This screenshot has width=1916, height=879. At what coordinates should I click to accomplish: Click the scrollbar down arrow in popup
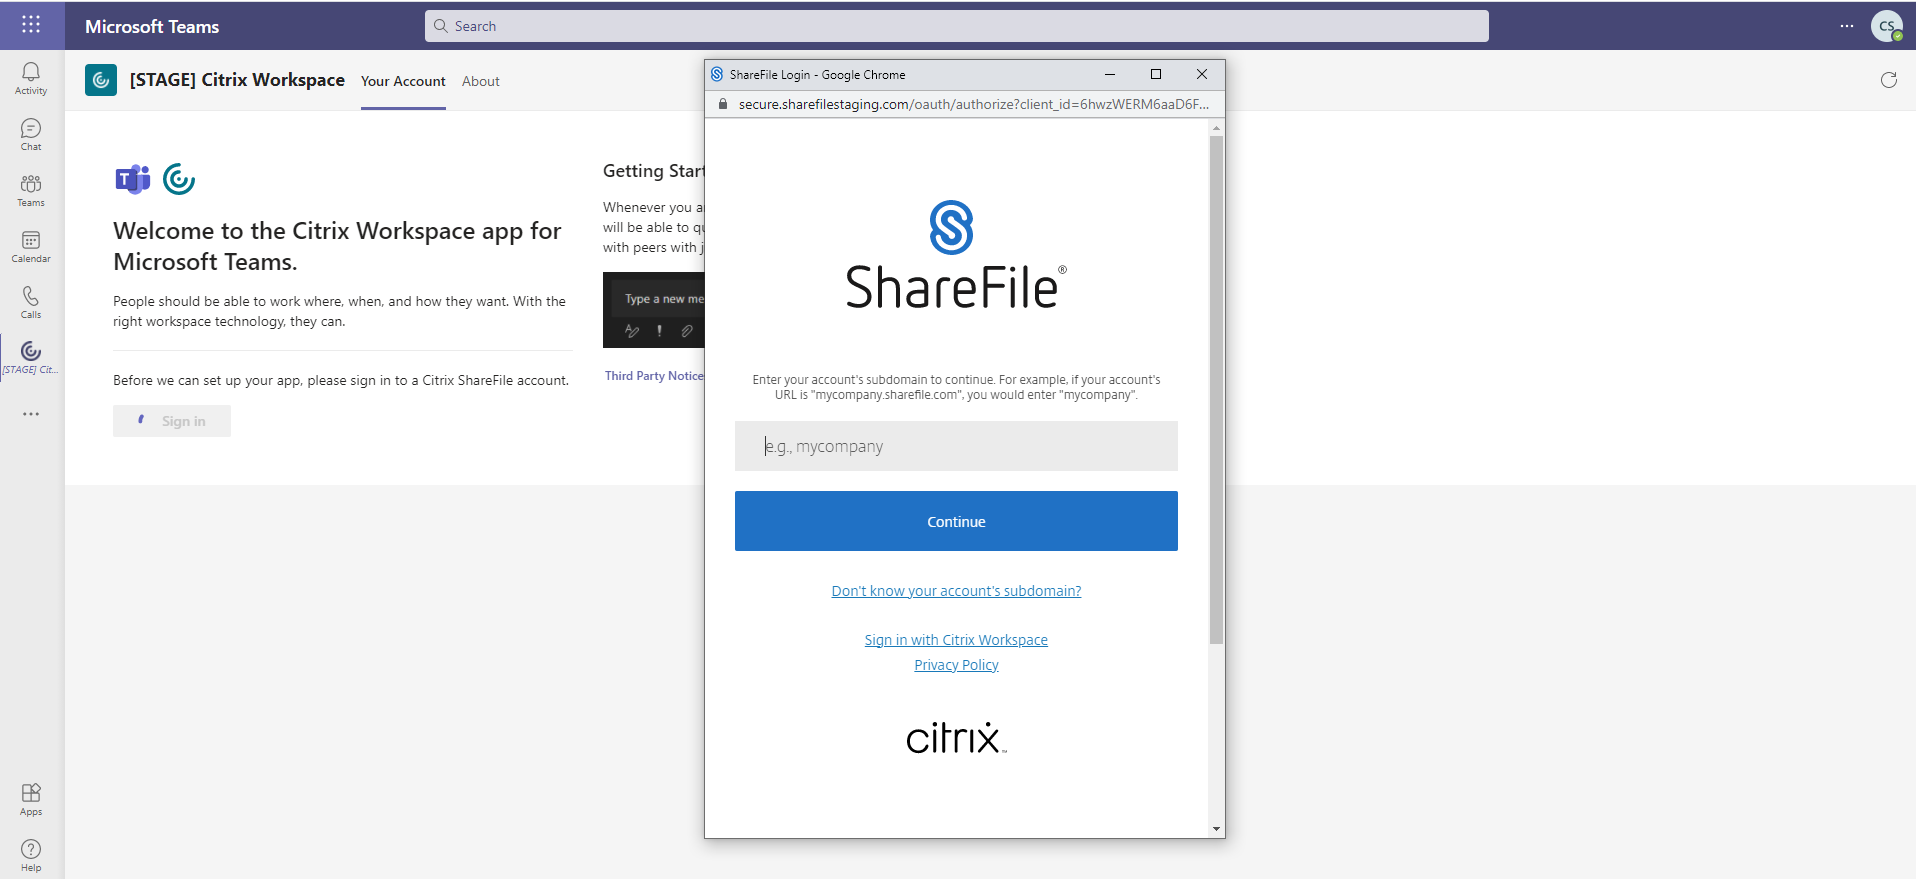pyautogui.click(x=1216, y=829)
